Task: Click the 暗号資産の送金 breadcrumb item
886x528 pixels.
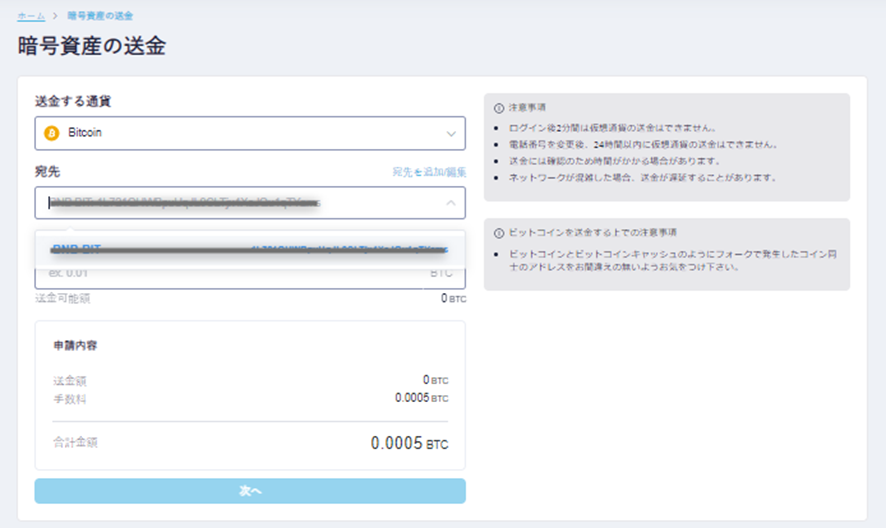Action: [x=100, y=16]
